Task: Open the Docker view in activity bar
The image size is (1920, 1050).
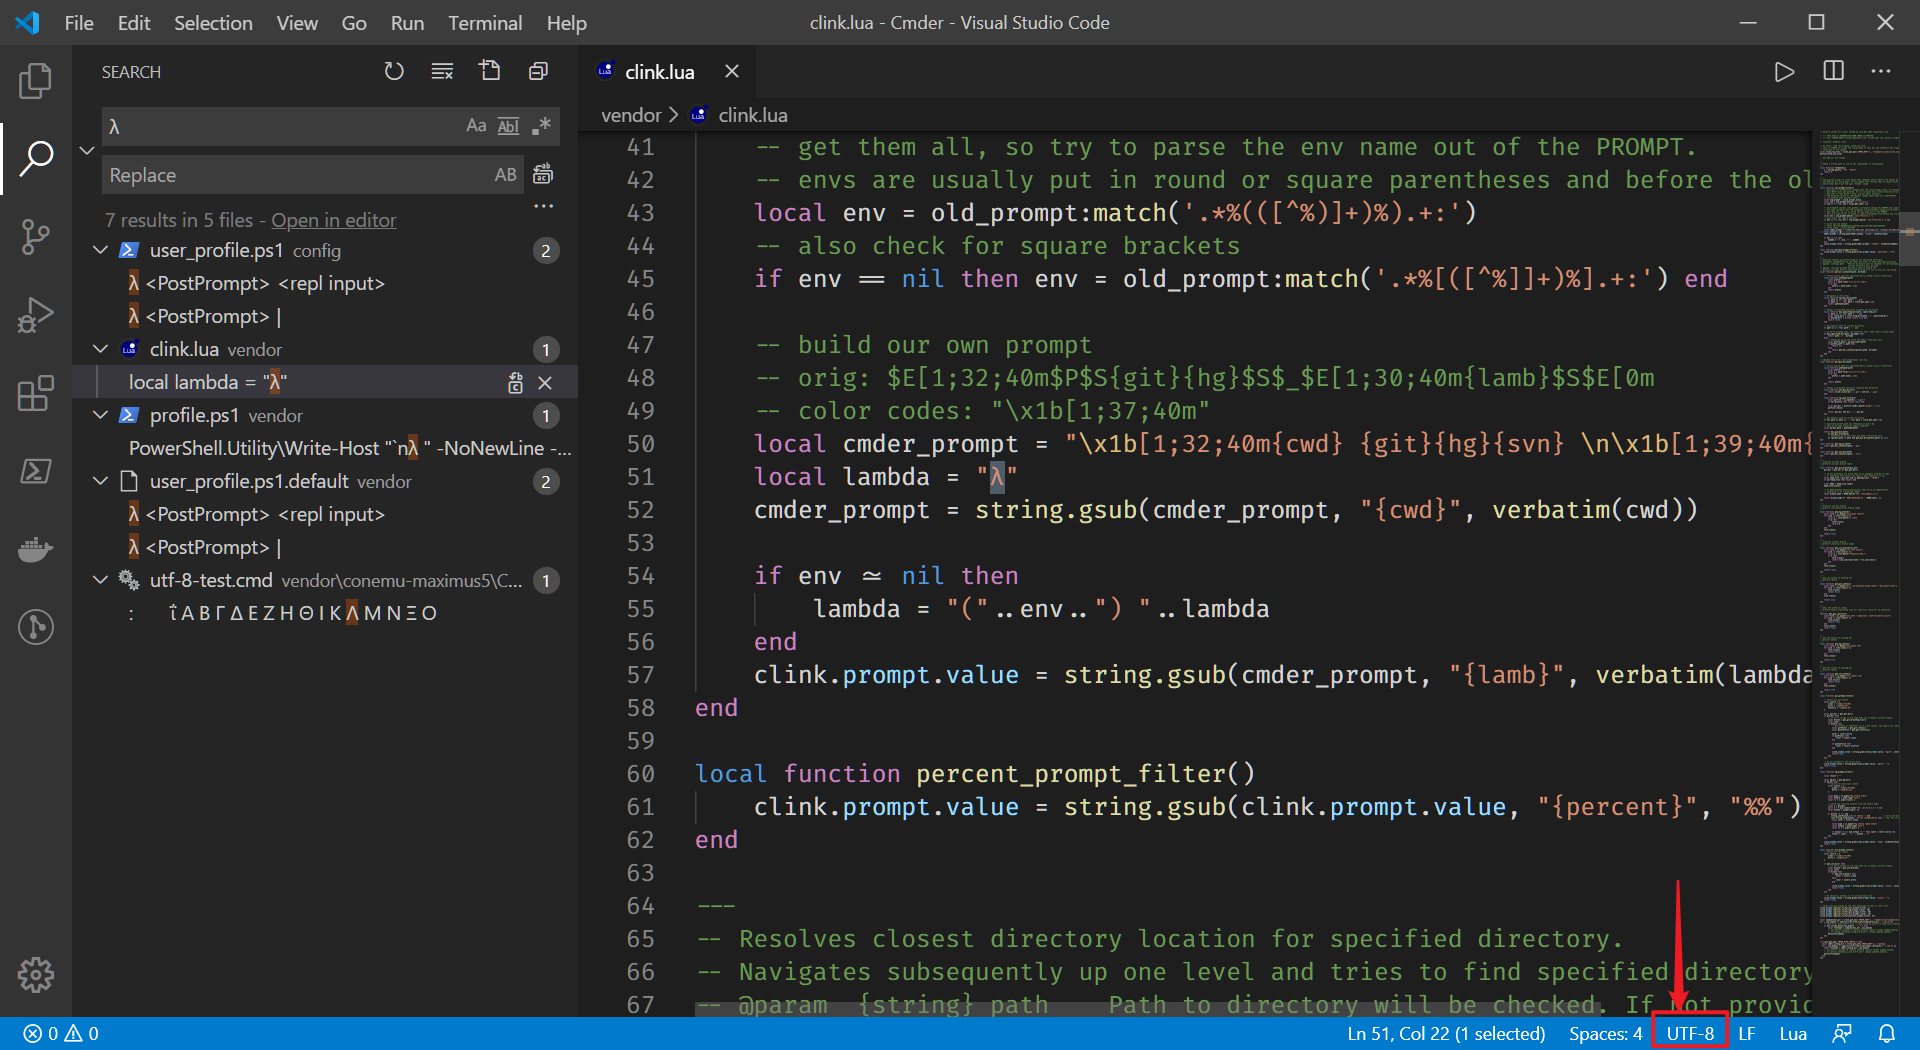Action: [x=35, y=549]
